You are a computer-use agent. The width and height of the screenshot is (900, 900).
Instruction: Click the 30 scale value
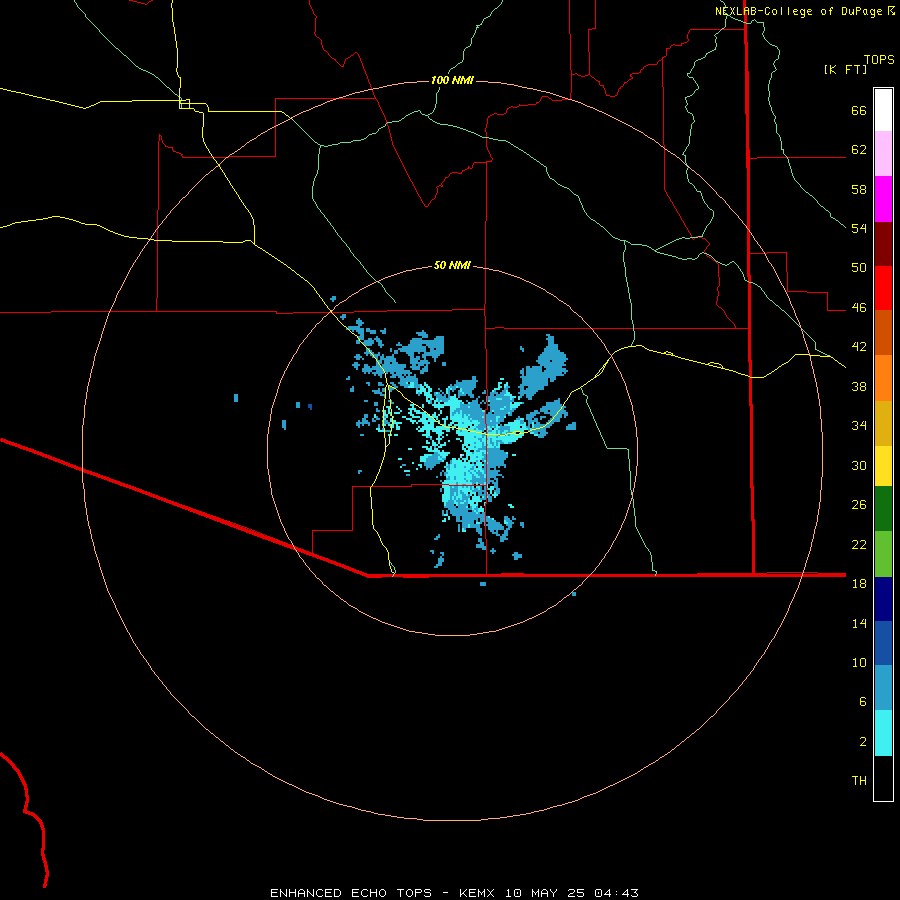[859, 465]
